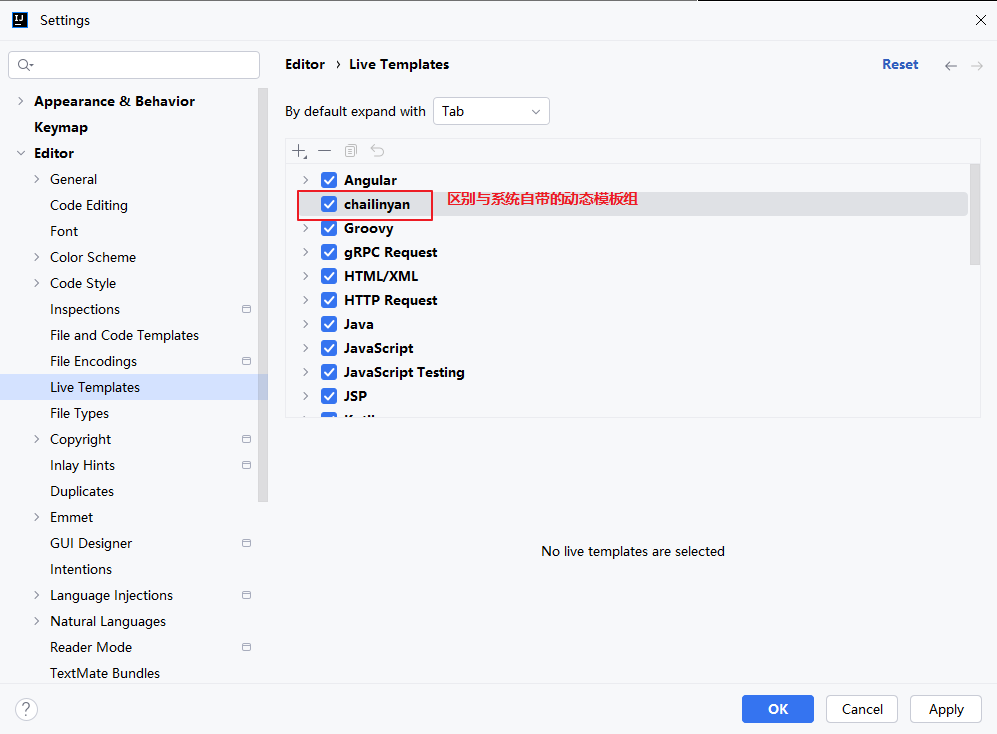This screenshot has height=734, width=997.
Task: Open TextMate Bundles settings
Action: click(105, 673)
